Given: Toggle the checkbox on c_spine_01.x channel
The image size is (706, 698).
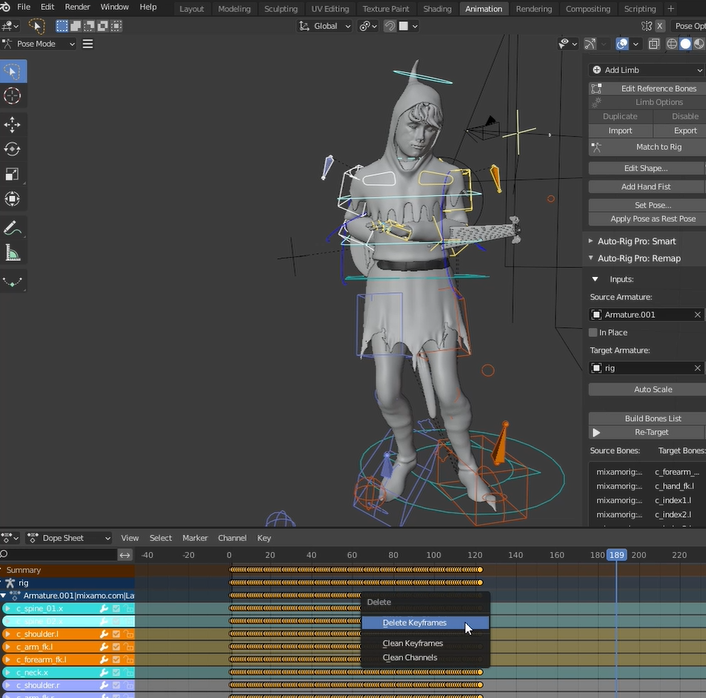Looking at the screenshot, I should (x=116, y=608).
